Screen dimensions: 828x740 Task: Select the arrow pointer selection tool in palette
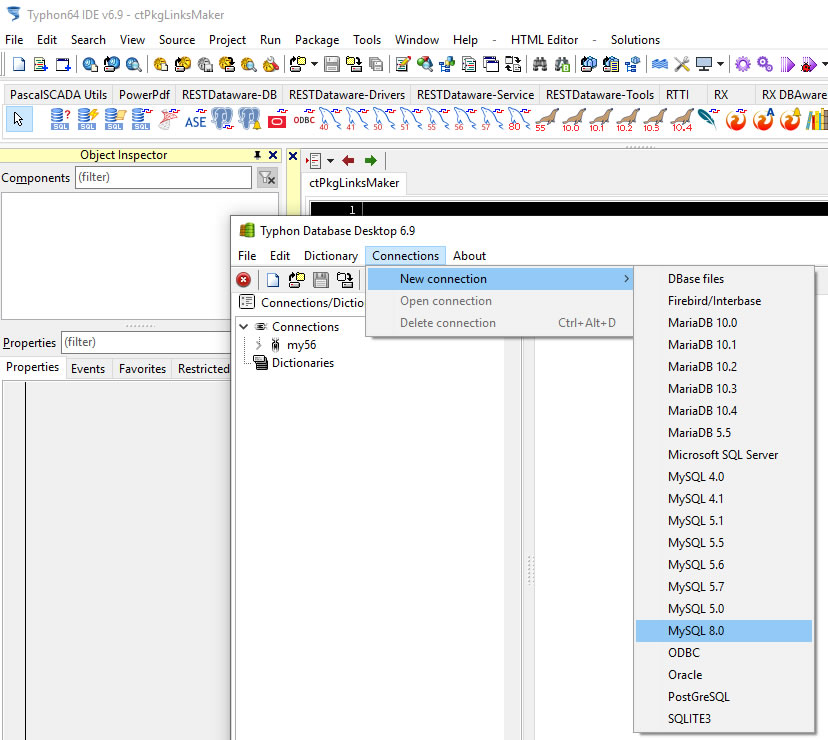coord(19,119)
